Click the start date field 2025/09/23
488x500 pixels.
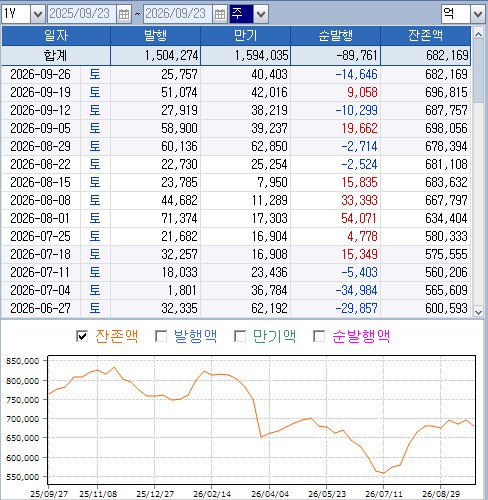coord(82,14)
